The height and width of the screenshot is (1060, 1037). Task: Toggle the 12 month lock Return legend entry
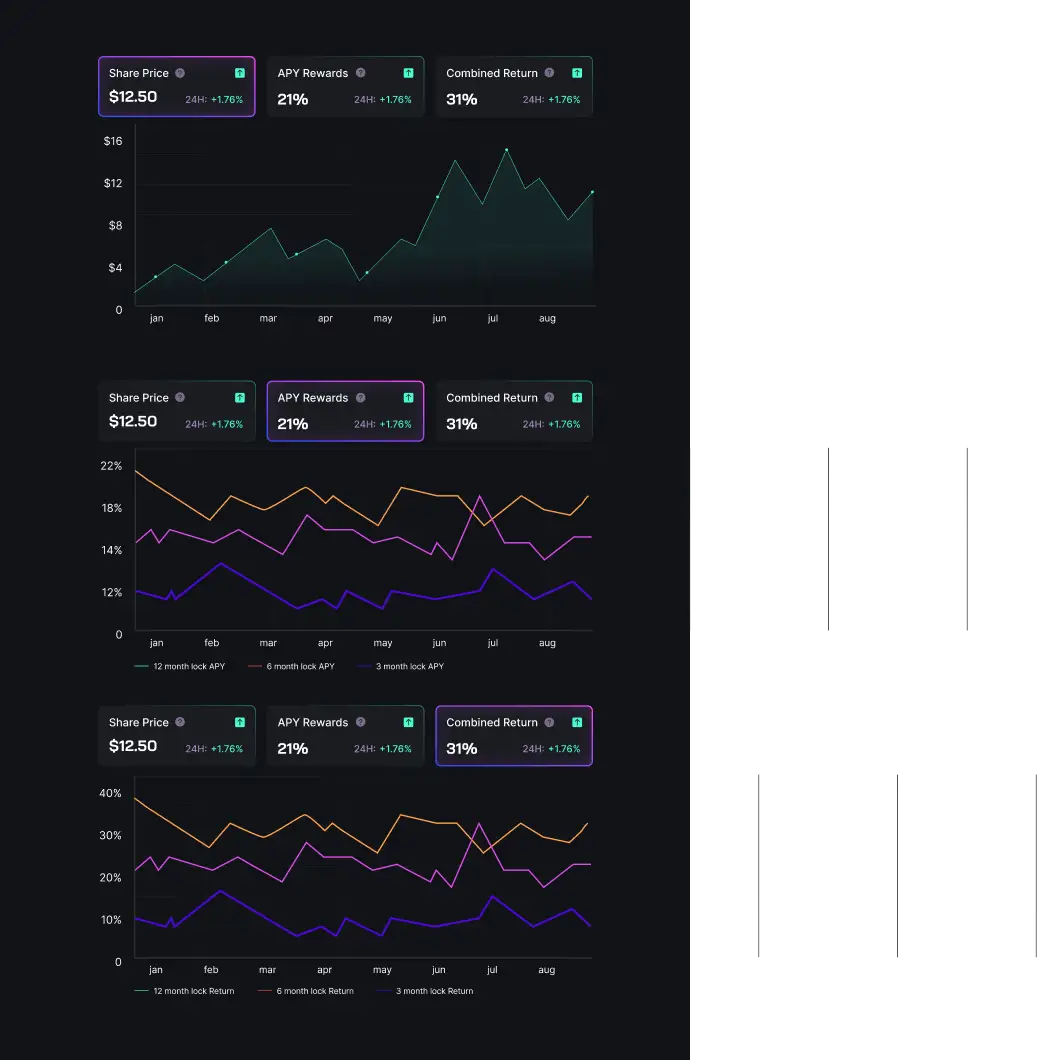tap(185, 991)
